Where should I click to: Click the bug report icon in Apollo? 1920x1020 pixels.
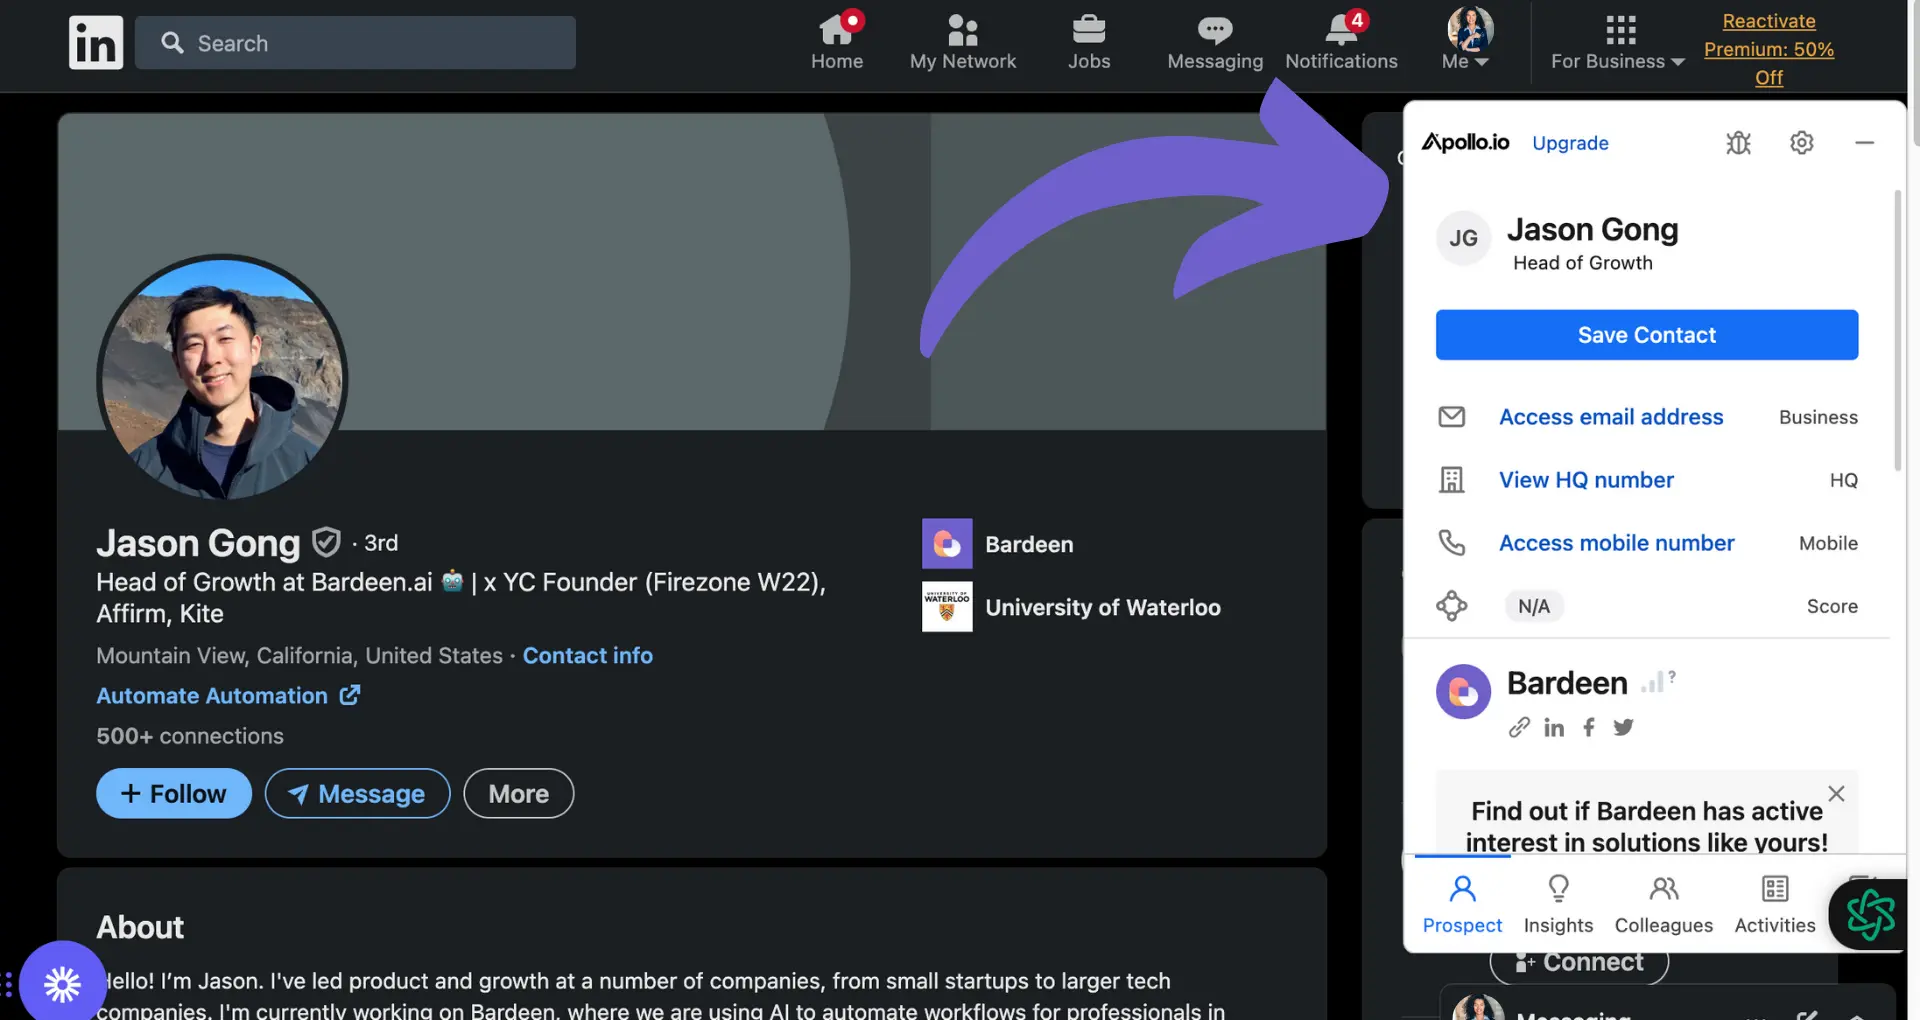click(1738, 143)
